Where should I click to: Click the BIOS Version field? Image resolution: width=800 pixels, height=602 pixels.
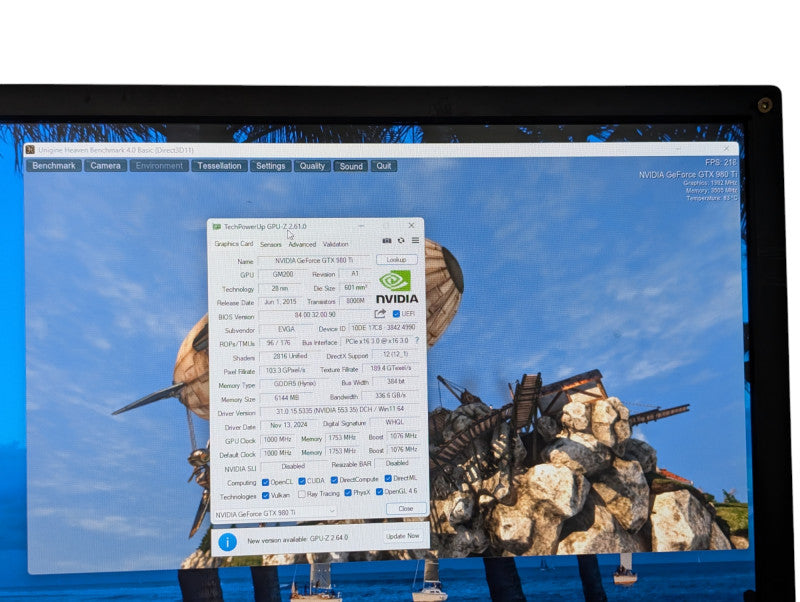pyautogui.click(x=315, y=315)
